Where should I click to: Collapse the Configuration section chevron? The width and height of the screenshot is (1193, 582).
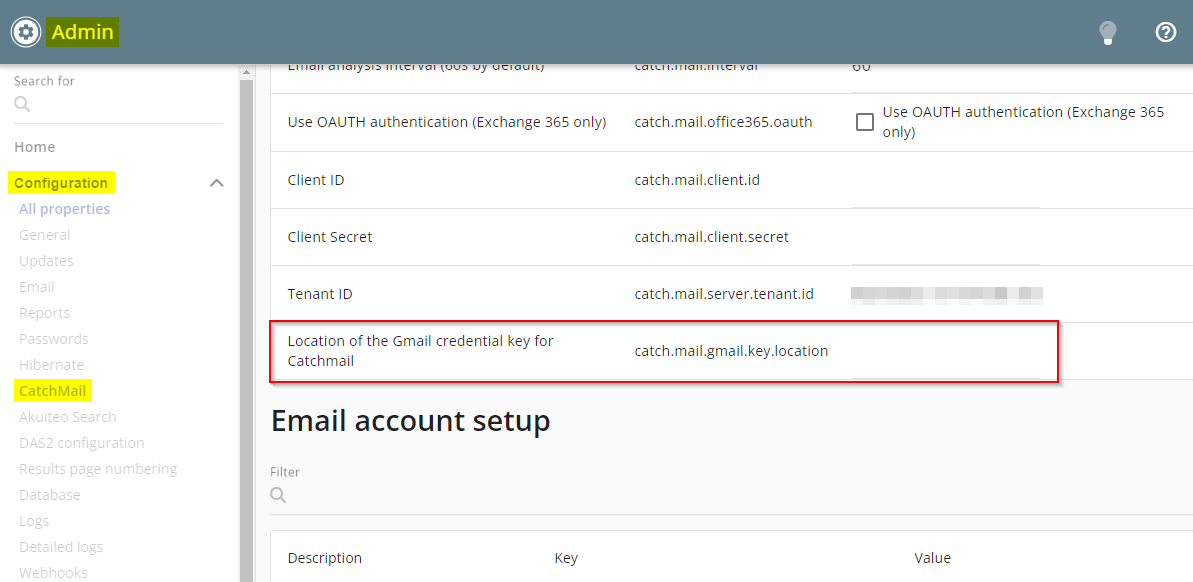(x=216, y=183)
